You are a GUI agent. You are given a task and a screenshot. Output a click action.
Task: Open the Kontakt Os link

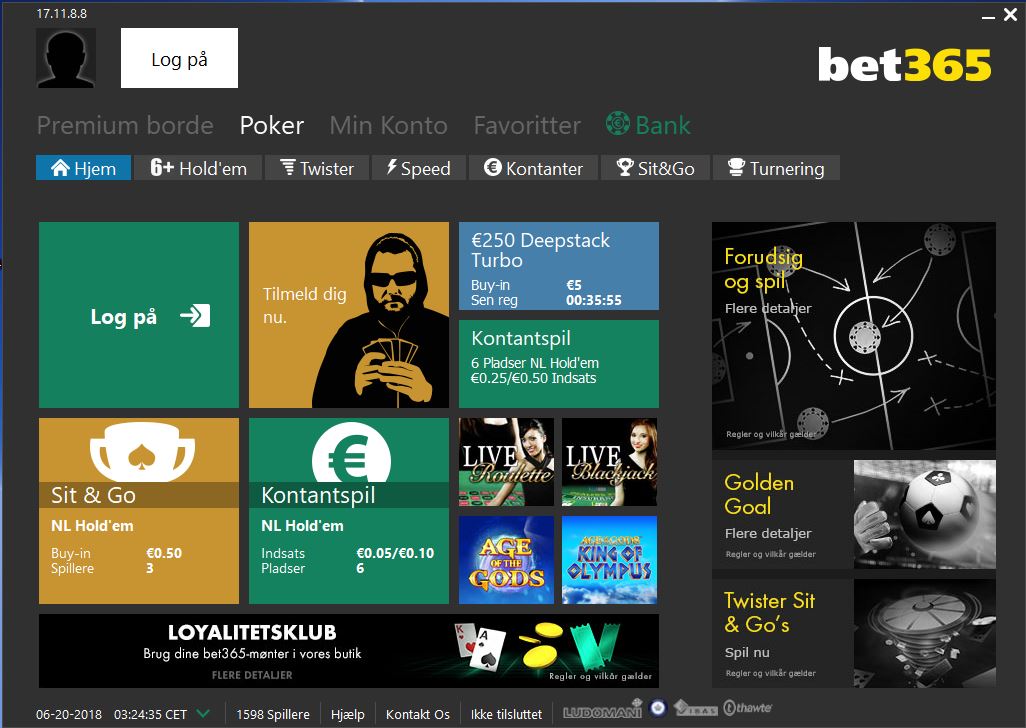[417, 714]
